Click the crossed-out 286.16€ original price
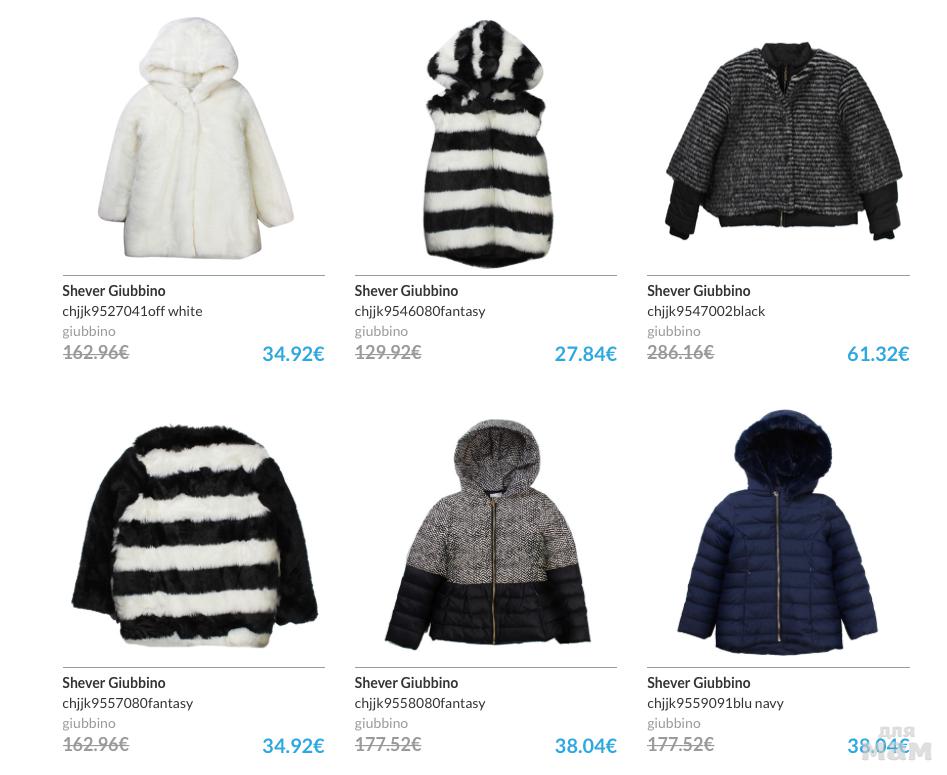This screenshot has height=775, width=947. click(x=680, y=352)
